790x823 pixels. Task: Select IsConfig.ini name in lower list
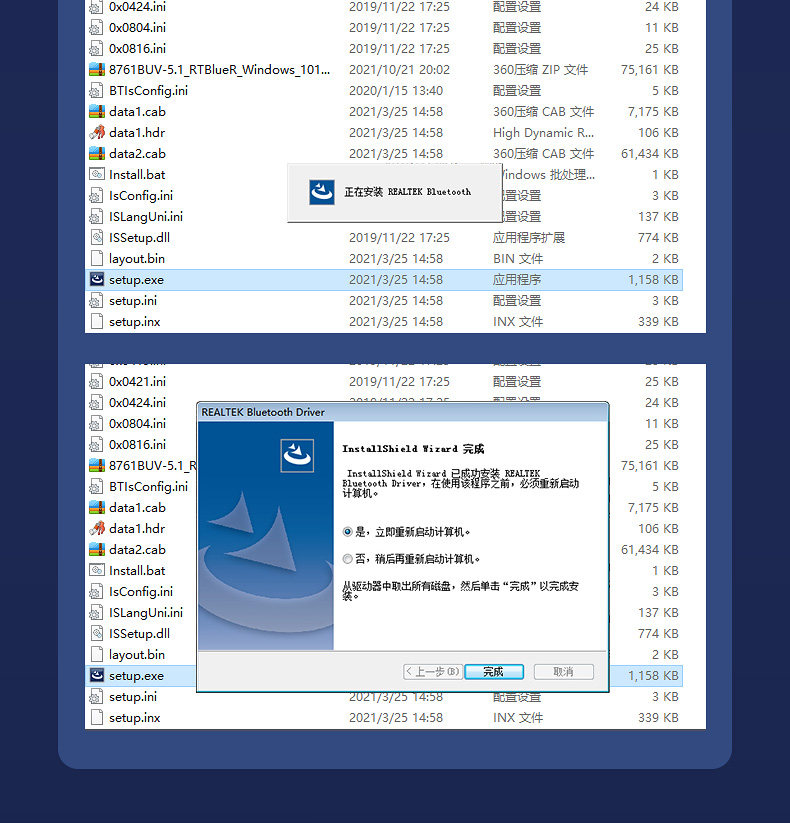(x=141, y=592)
